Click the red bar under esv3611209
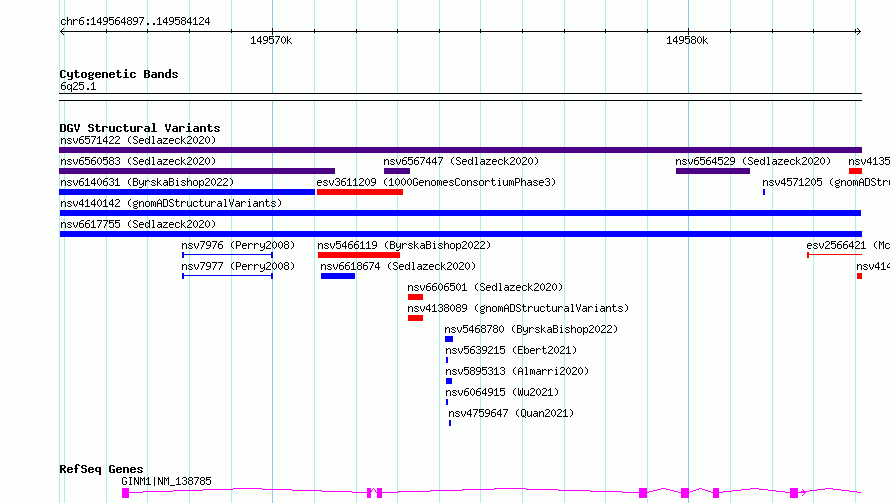Viewport: 890px width, 503px height. pos(360,192)
